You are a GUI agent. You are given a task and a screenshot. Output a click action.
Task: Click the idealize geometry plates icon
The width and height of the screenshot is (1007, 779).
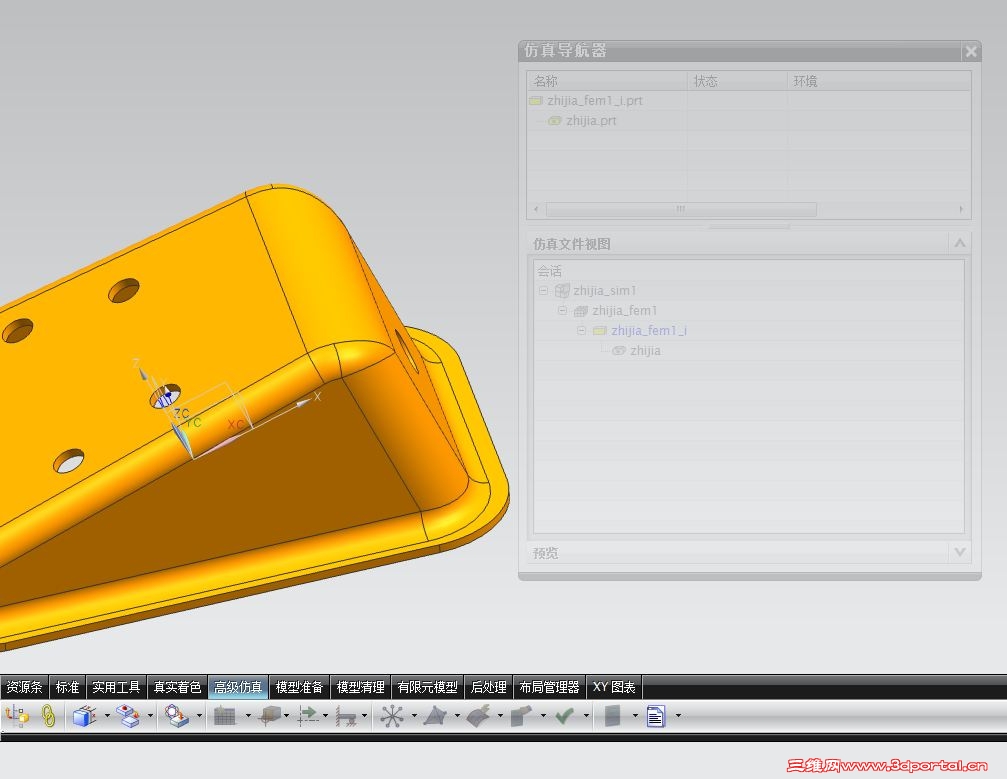(128, 715)
